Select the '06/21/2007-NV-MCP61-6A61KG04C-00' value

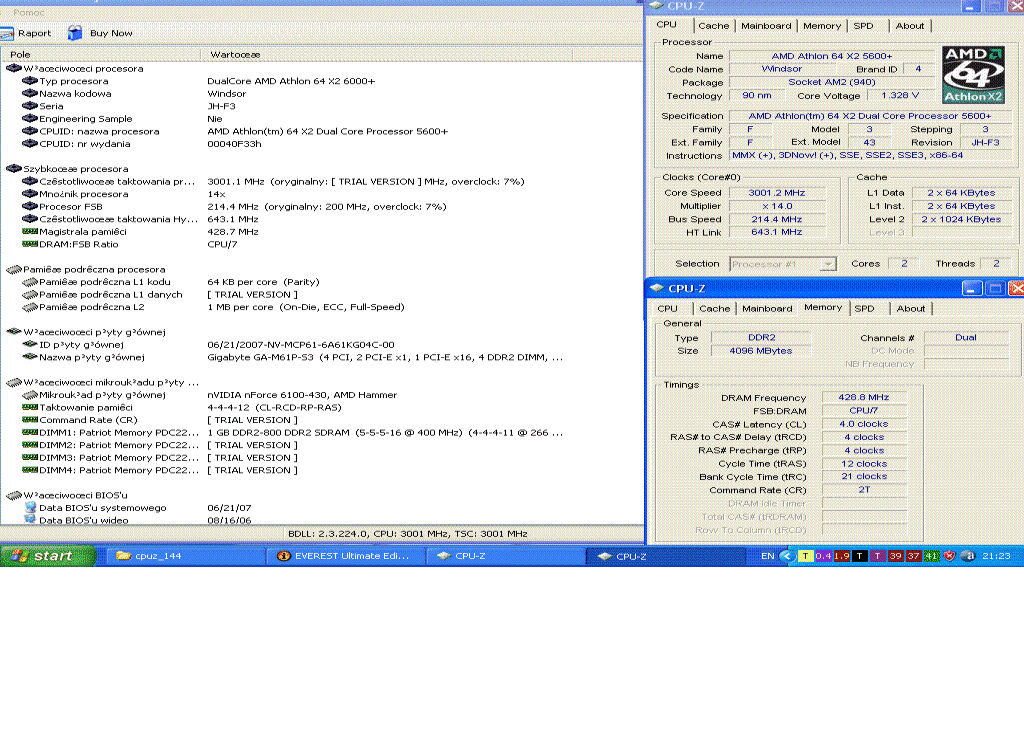[x=300, y=345]
